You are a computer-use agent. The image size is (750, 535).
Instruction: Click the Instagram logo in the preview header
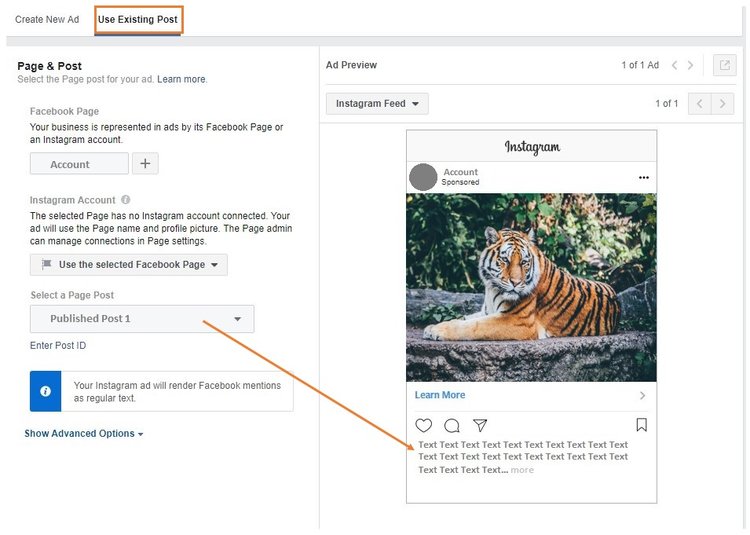tap(532, 147)
